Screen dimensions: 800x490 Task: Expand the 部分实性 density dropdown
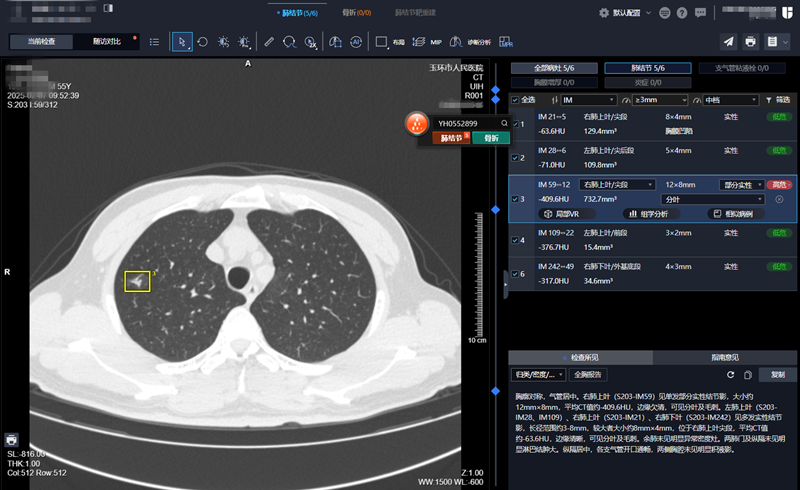(741, 185)
